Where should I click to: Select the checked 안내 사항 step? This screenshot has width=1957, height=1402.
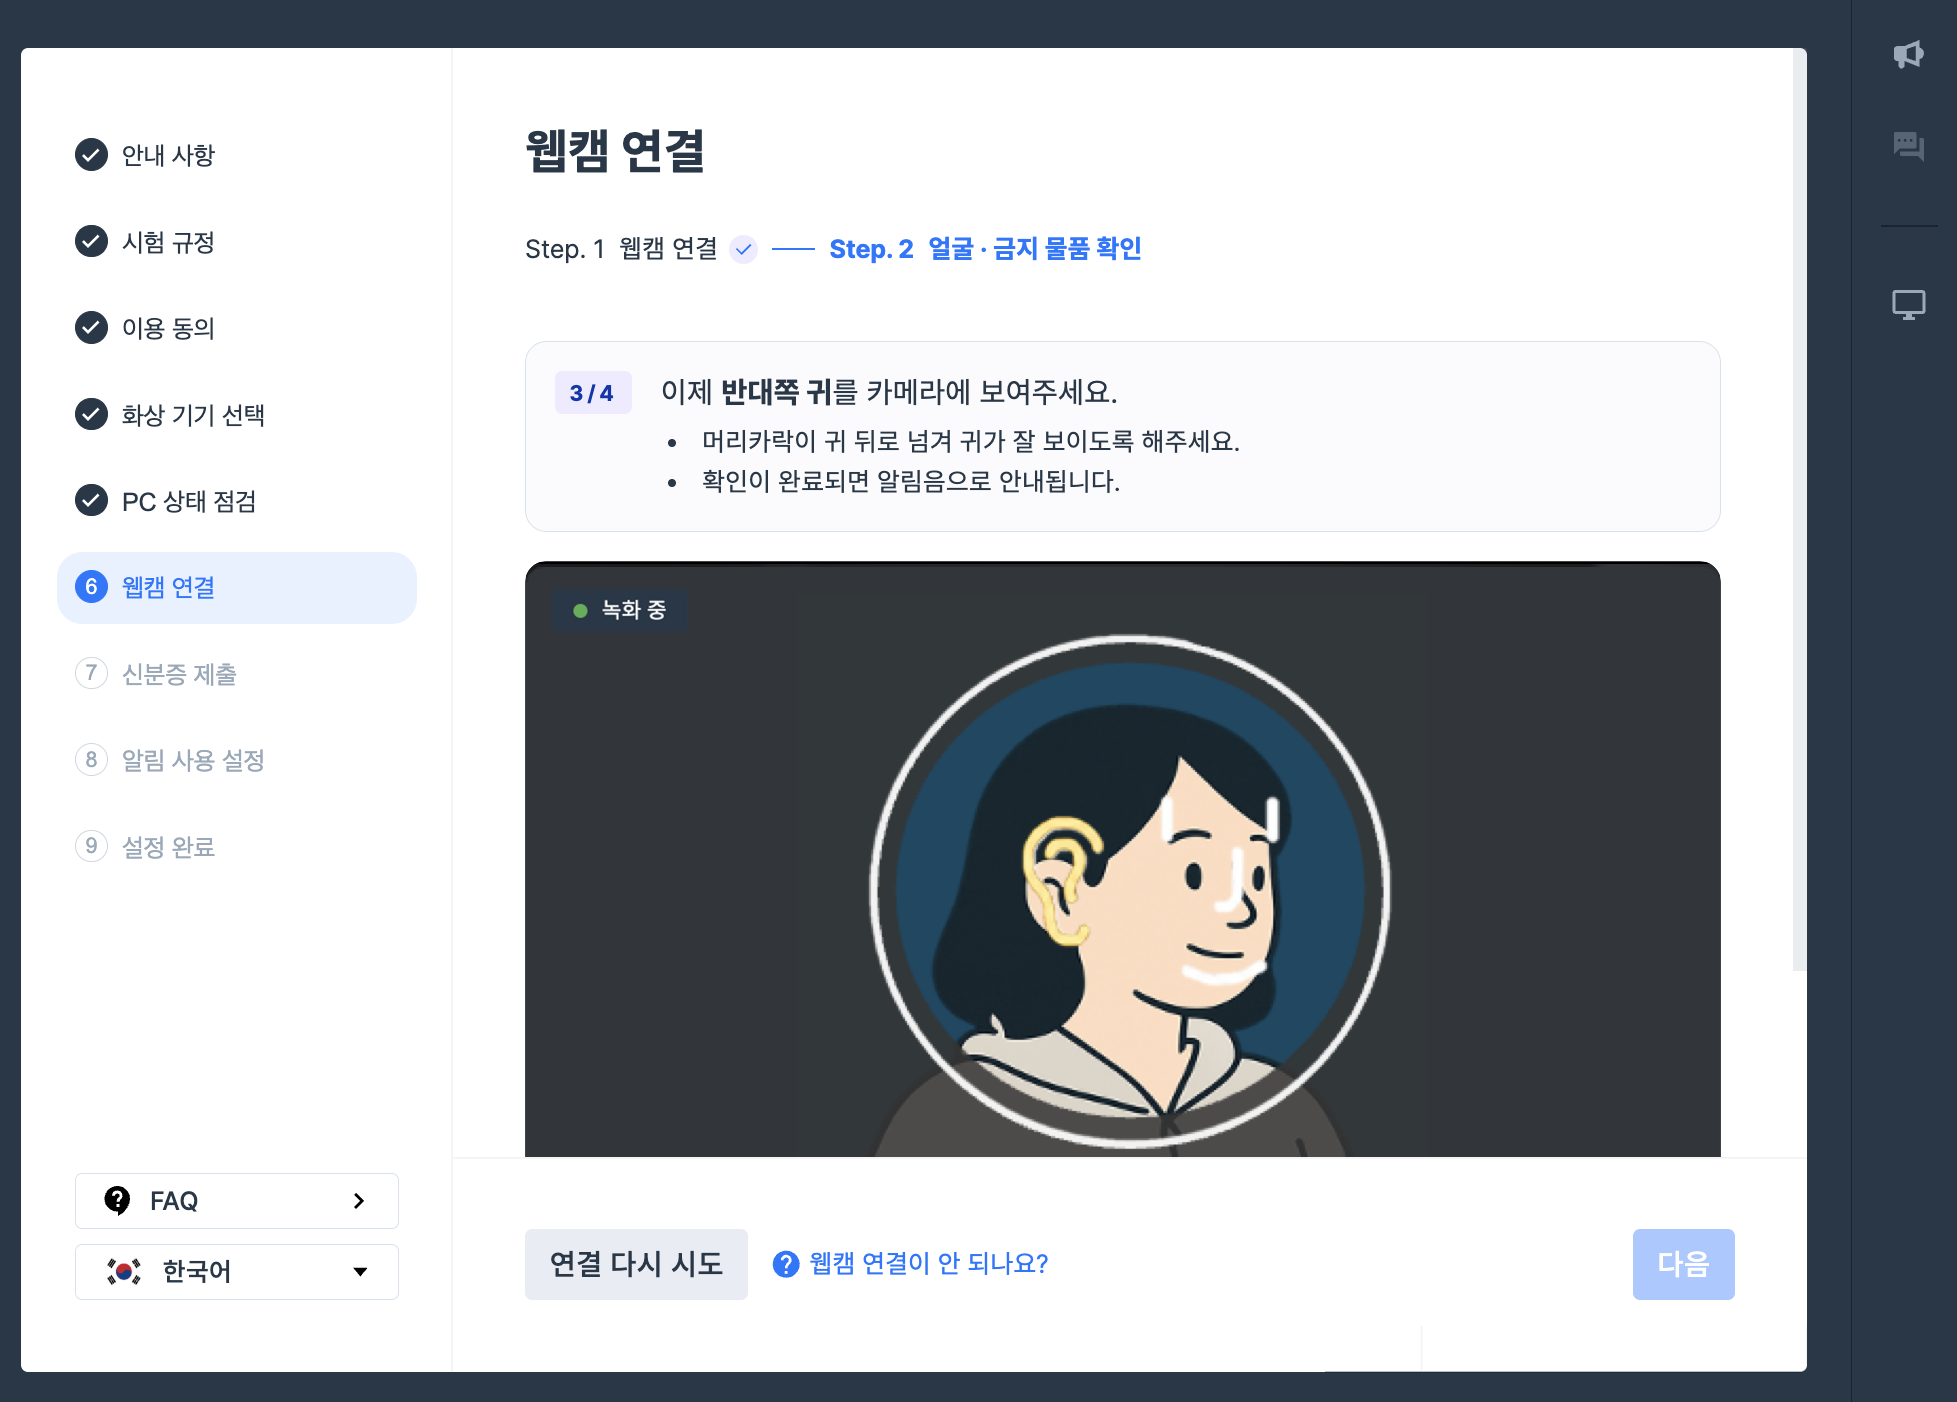(x=146, y=155)
